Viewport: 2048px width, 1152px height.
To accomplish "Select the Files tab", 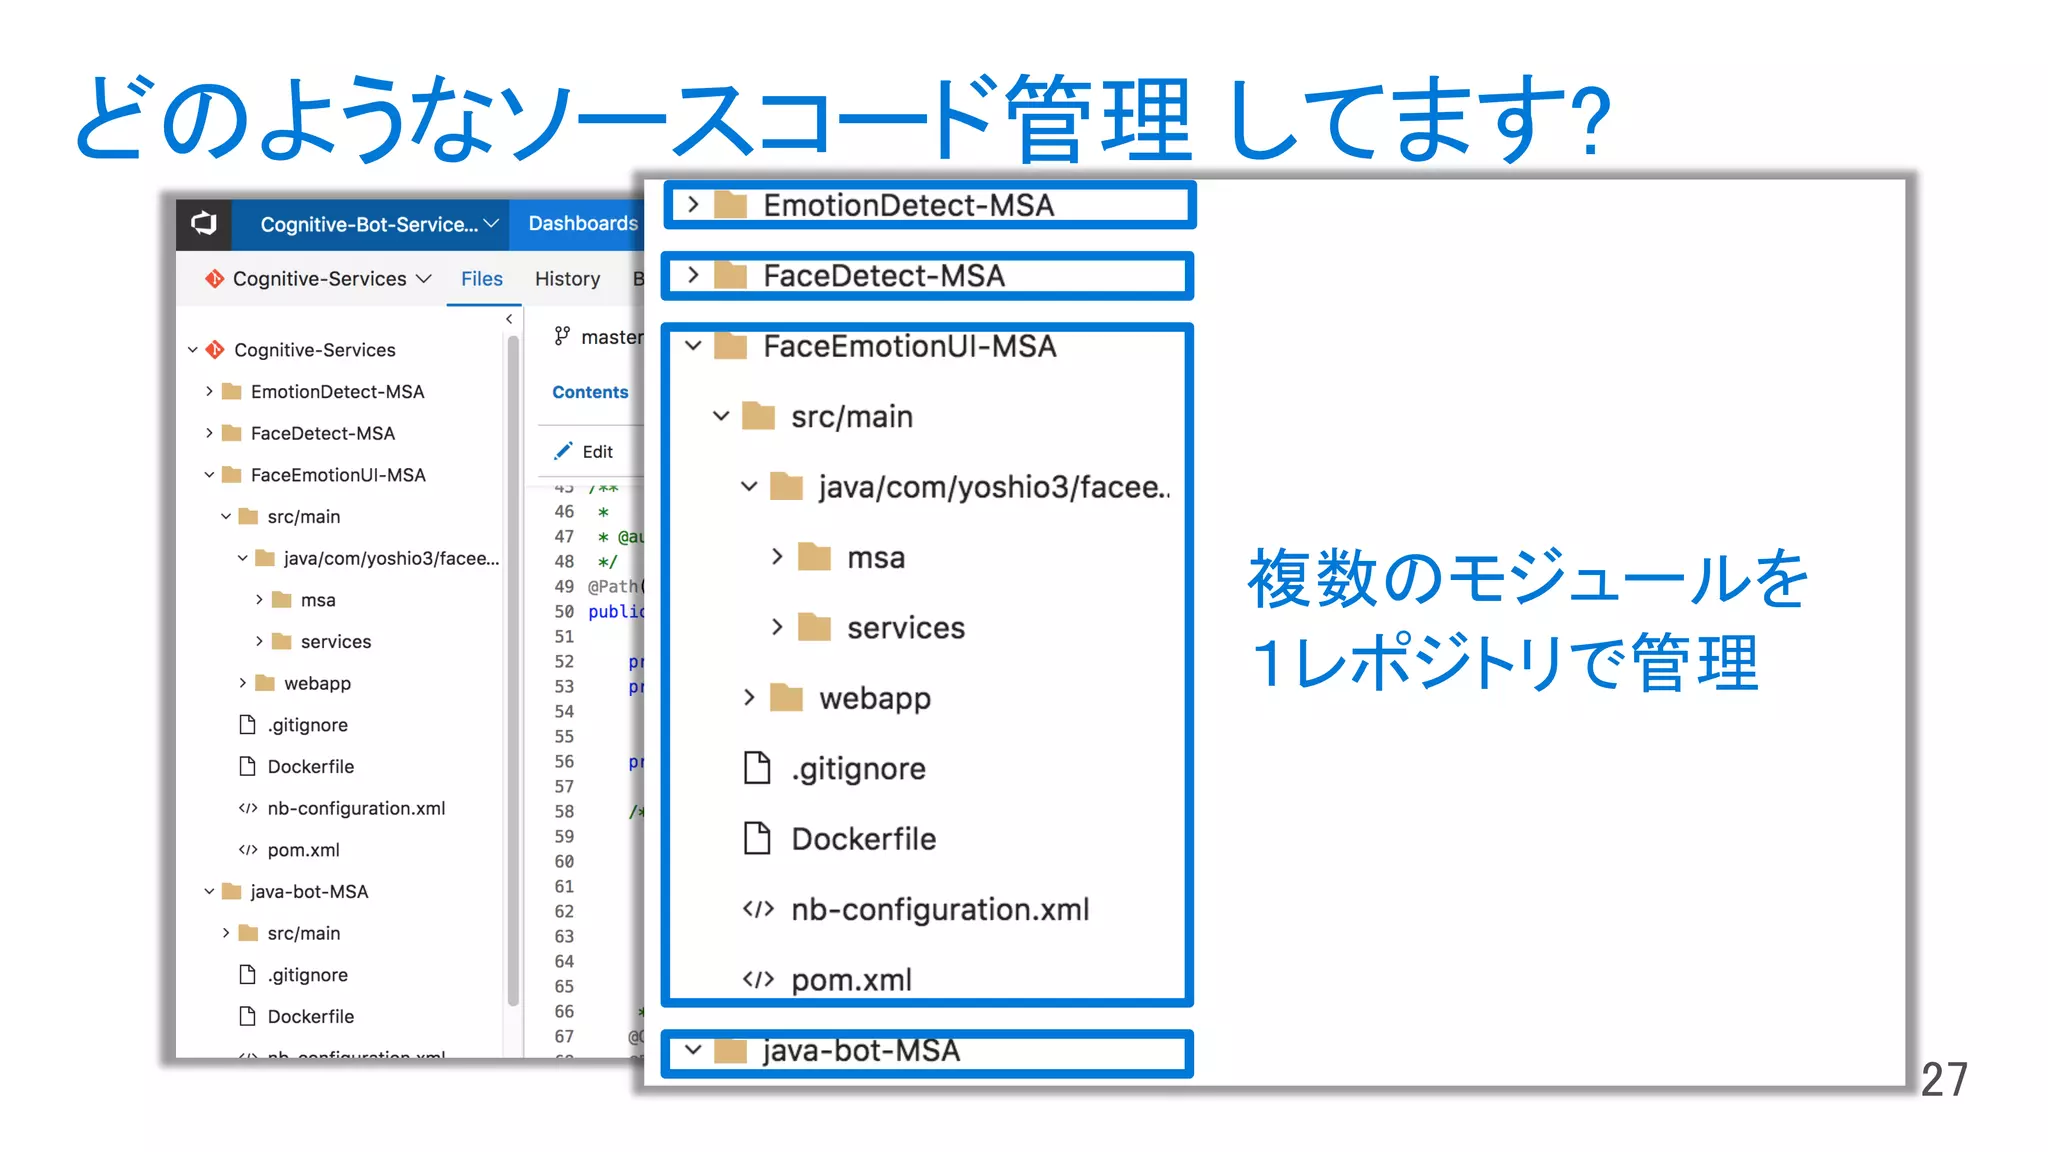I will pos(482,279).
